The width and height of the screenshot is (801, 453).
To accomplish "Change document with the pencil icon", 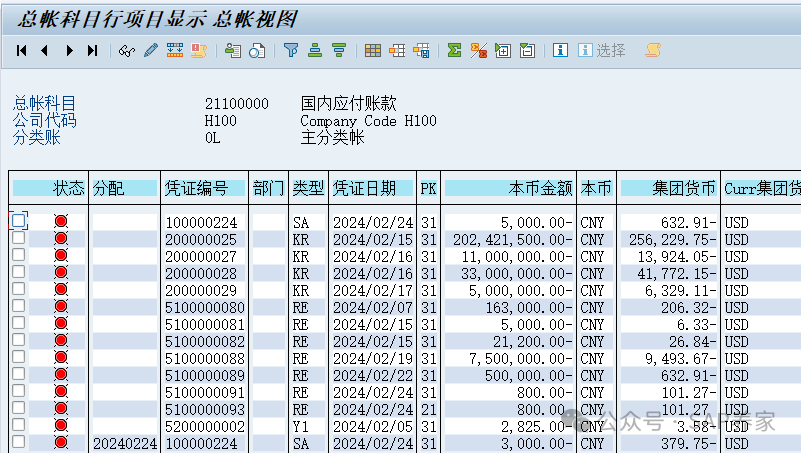I will point(151,51).
